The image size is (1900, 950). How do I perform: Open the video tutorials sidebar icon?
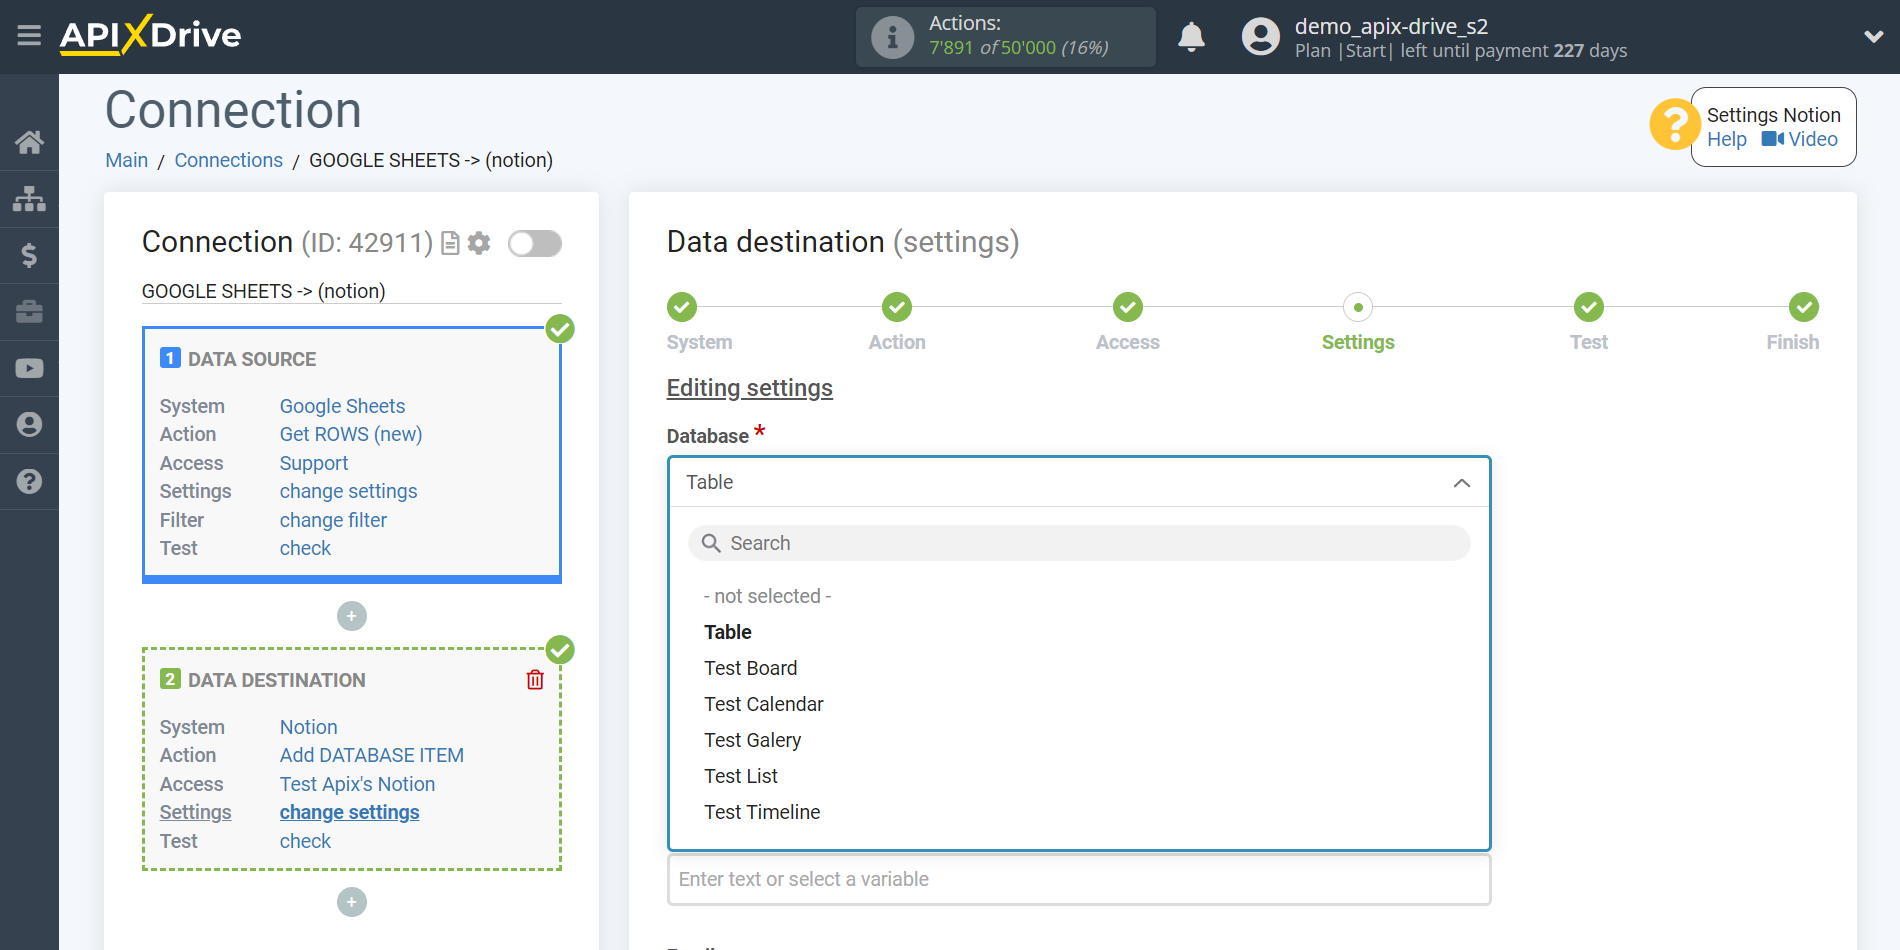pyautogui.click(x=29, y=368)
